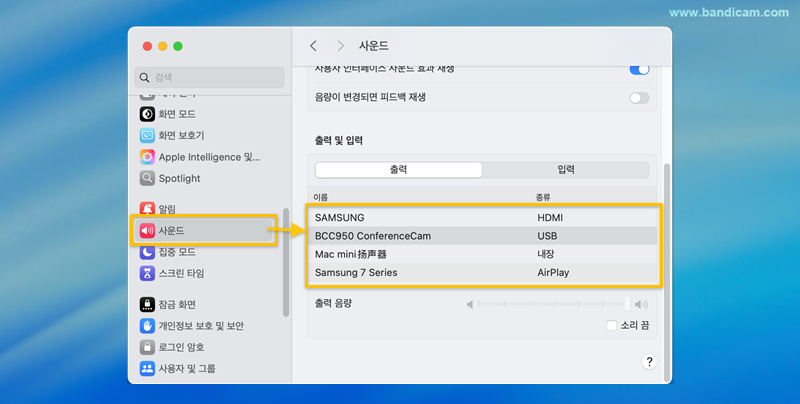Click the red close window button

(x=147, y=46)
